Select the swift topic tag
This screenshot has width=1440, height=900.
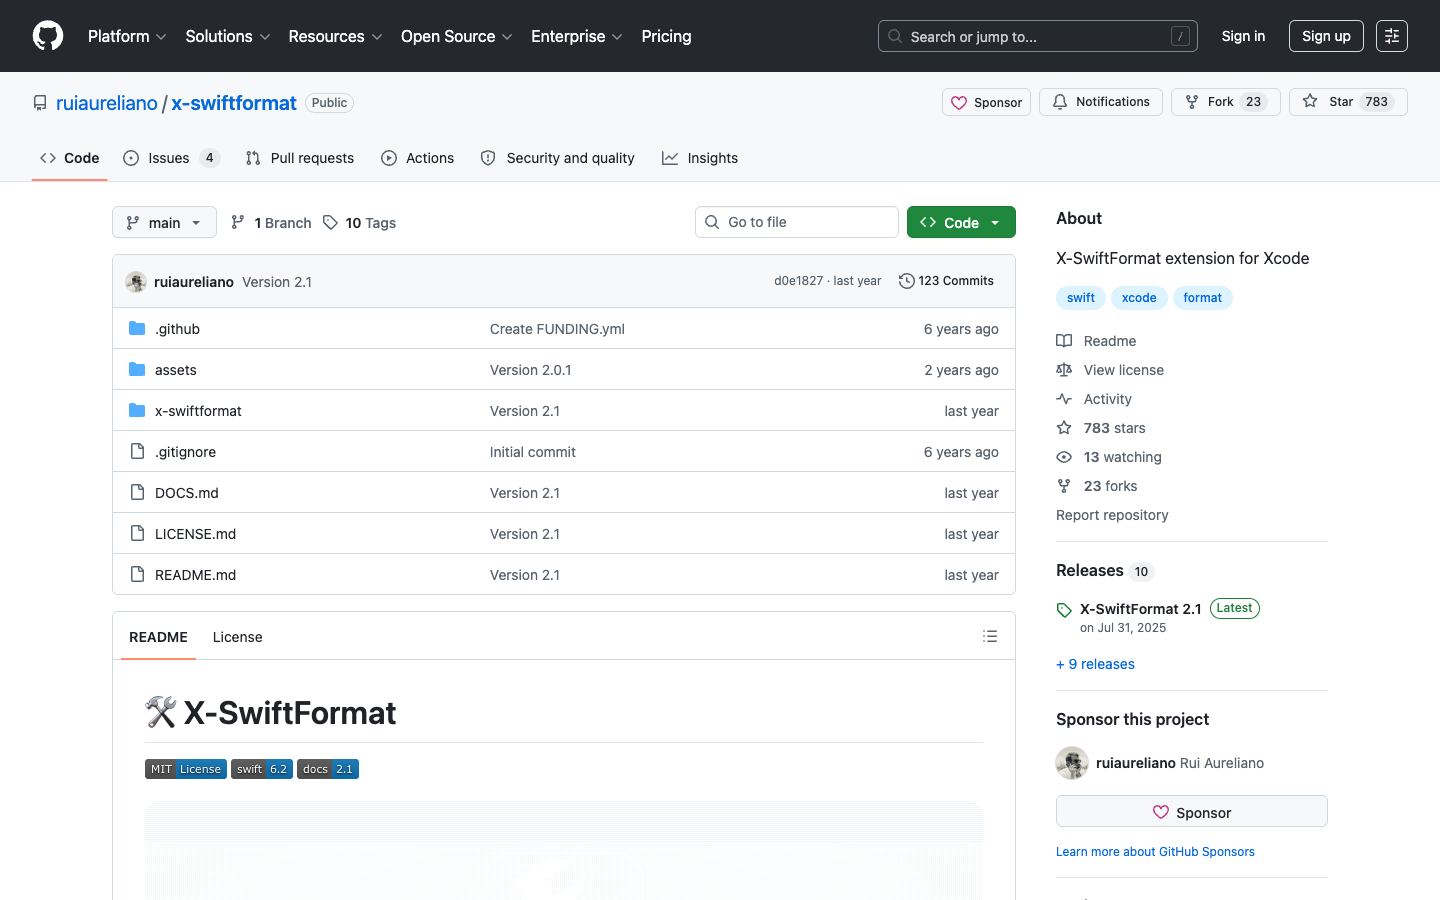1081,298
